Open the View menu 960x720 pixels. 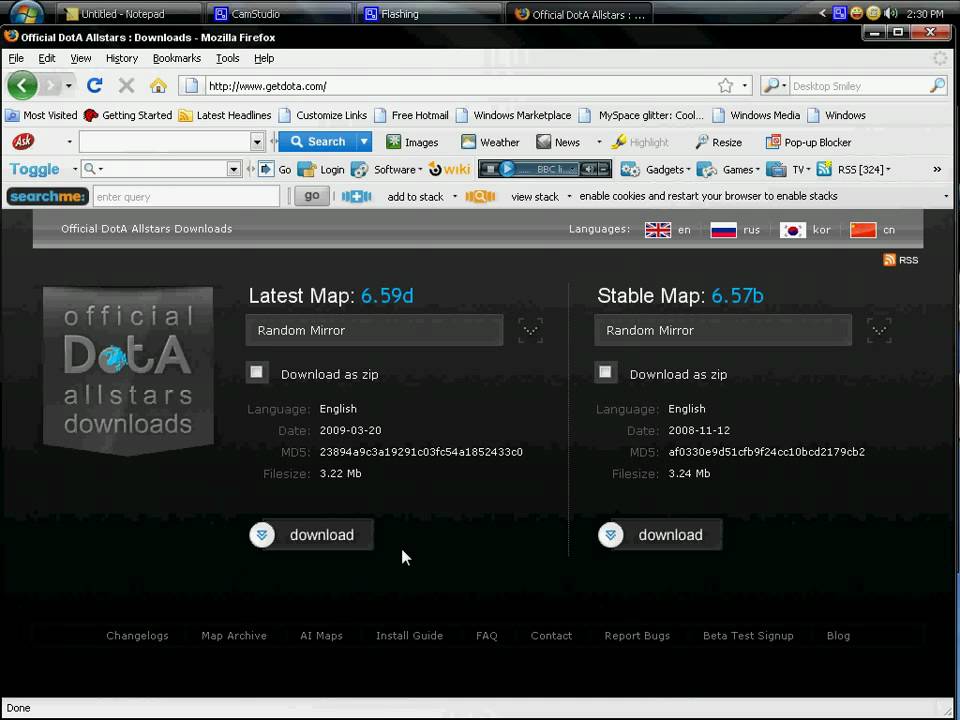click(81, 58)
